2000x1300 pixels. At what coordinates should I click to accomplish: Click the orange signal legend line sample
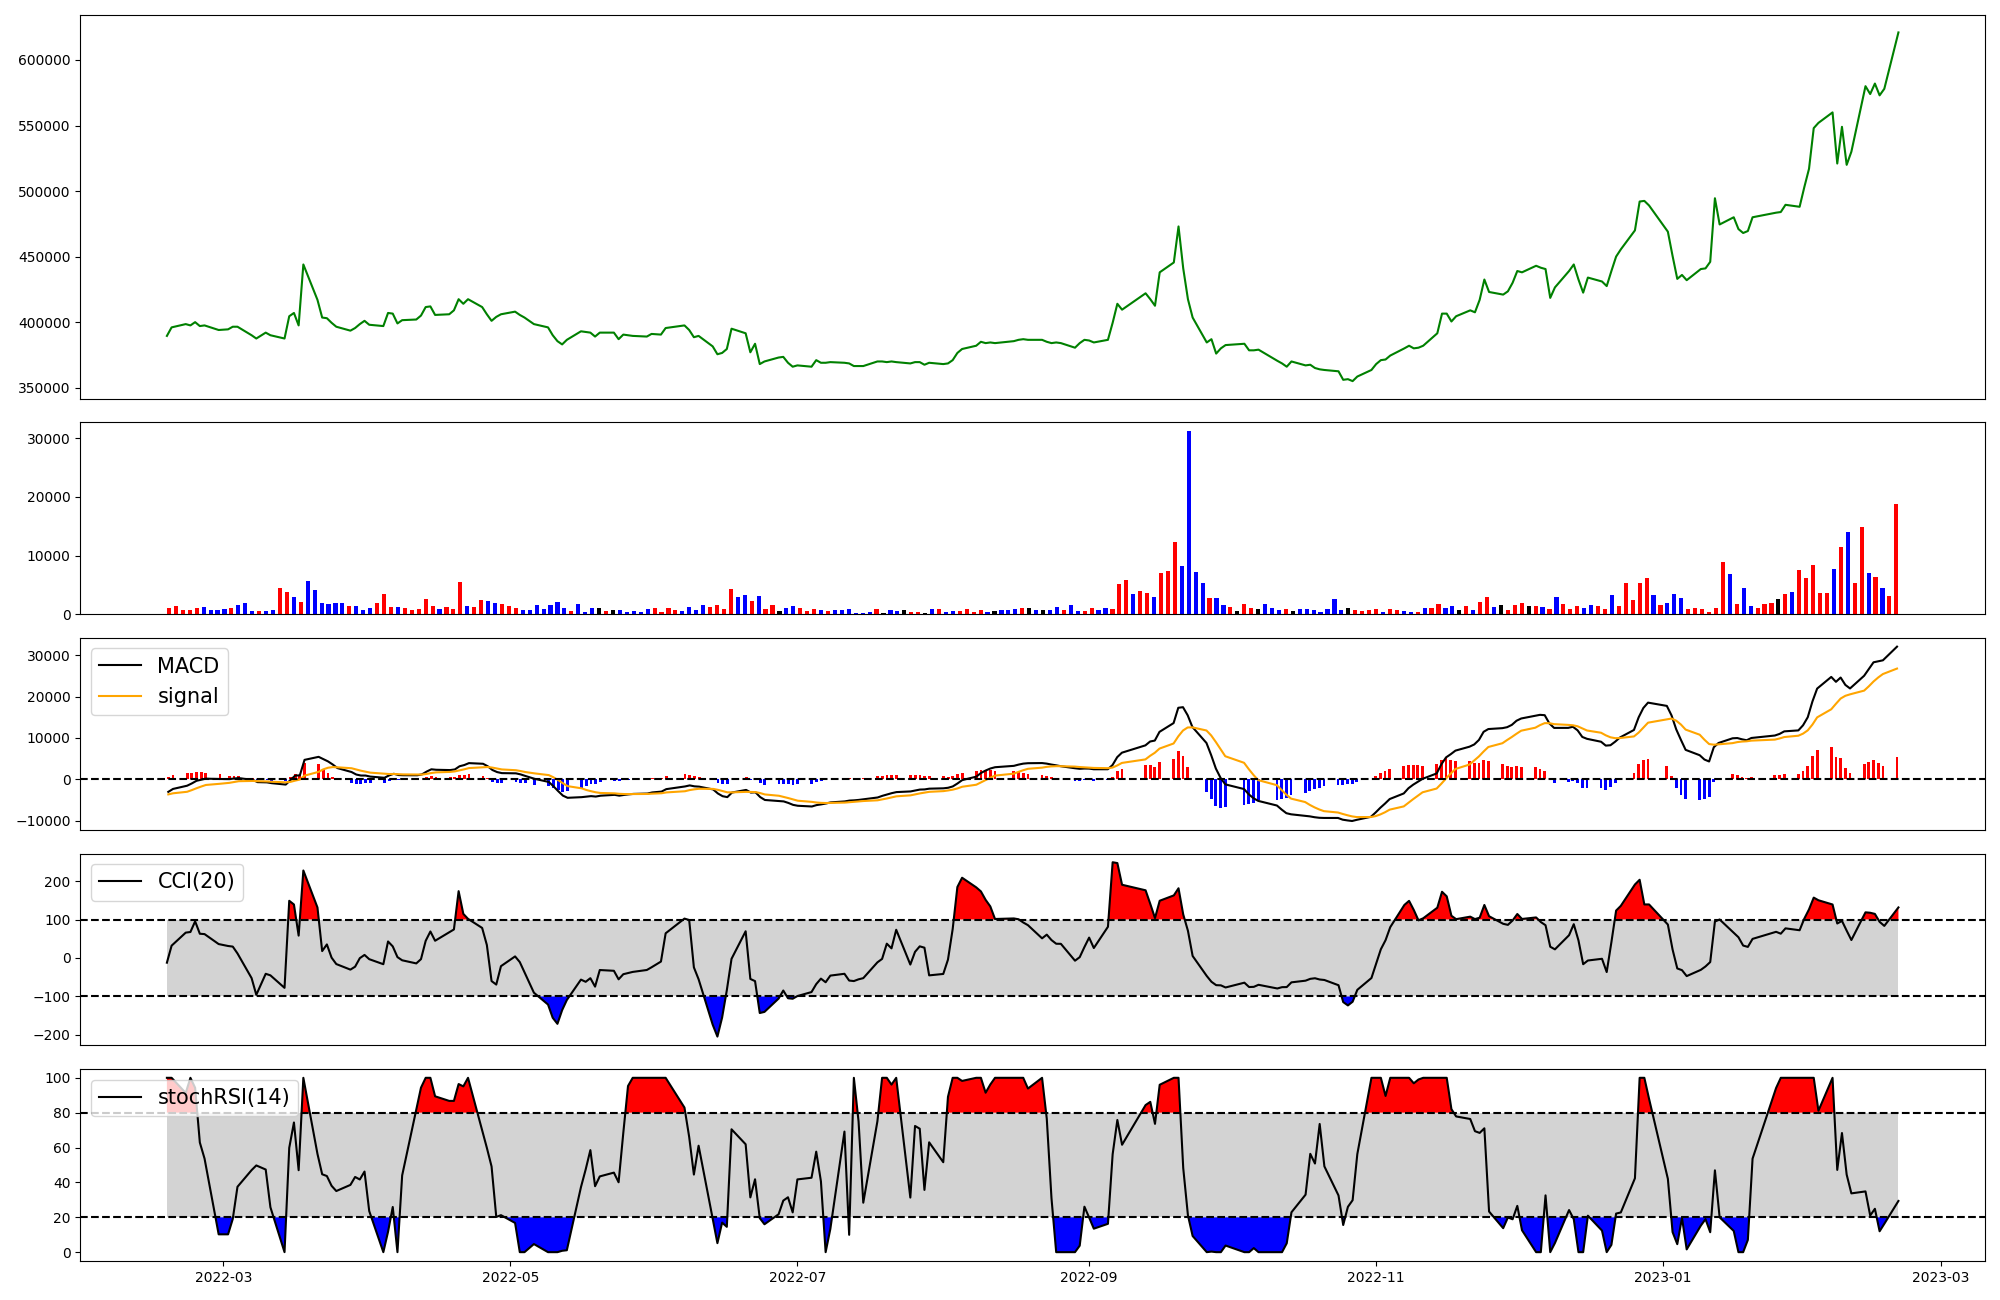[121, 696]
